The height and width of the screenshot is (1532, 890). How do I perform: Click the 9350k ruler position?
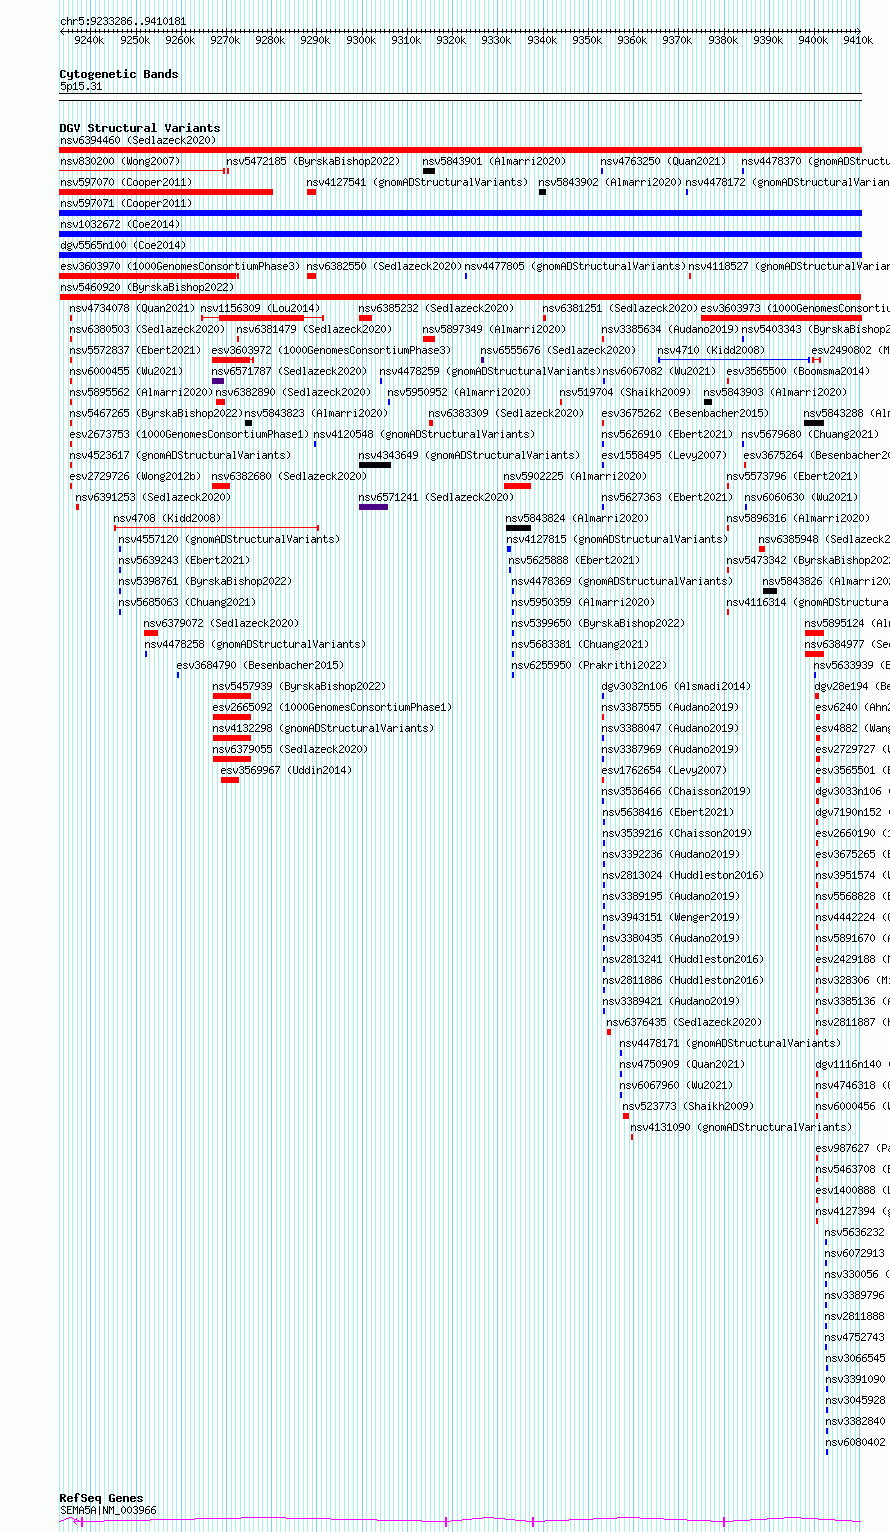tap(587, 40)
